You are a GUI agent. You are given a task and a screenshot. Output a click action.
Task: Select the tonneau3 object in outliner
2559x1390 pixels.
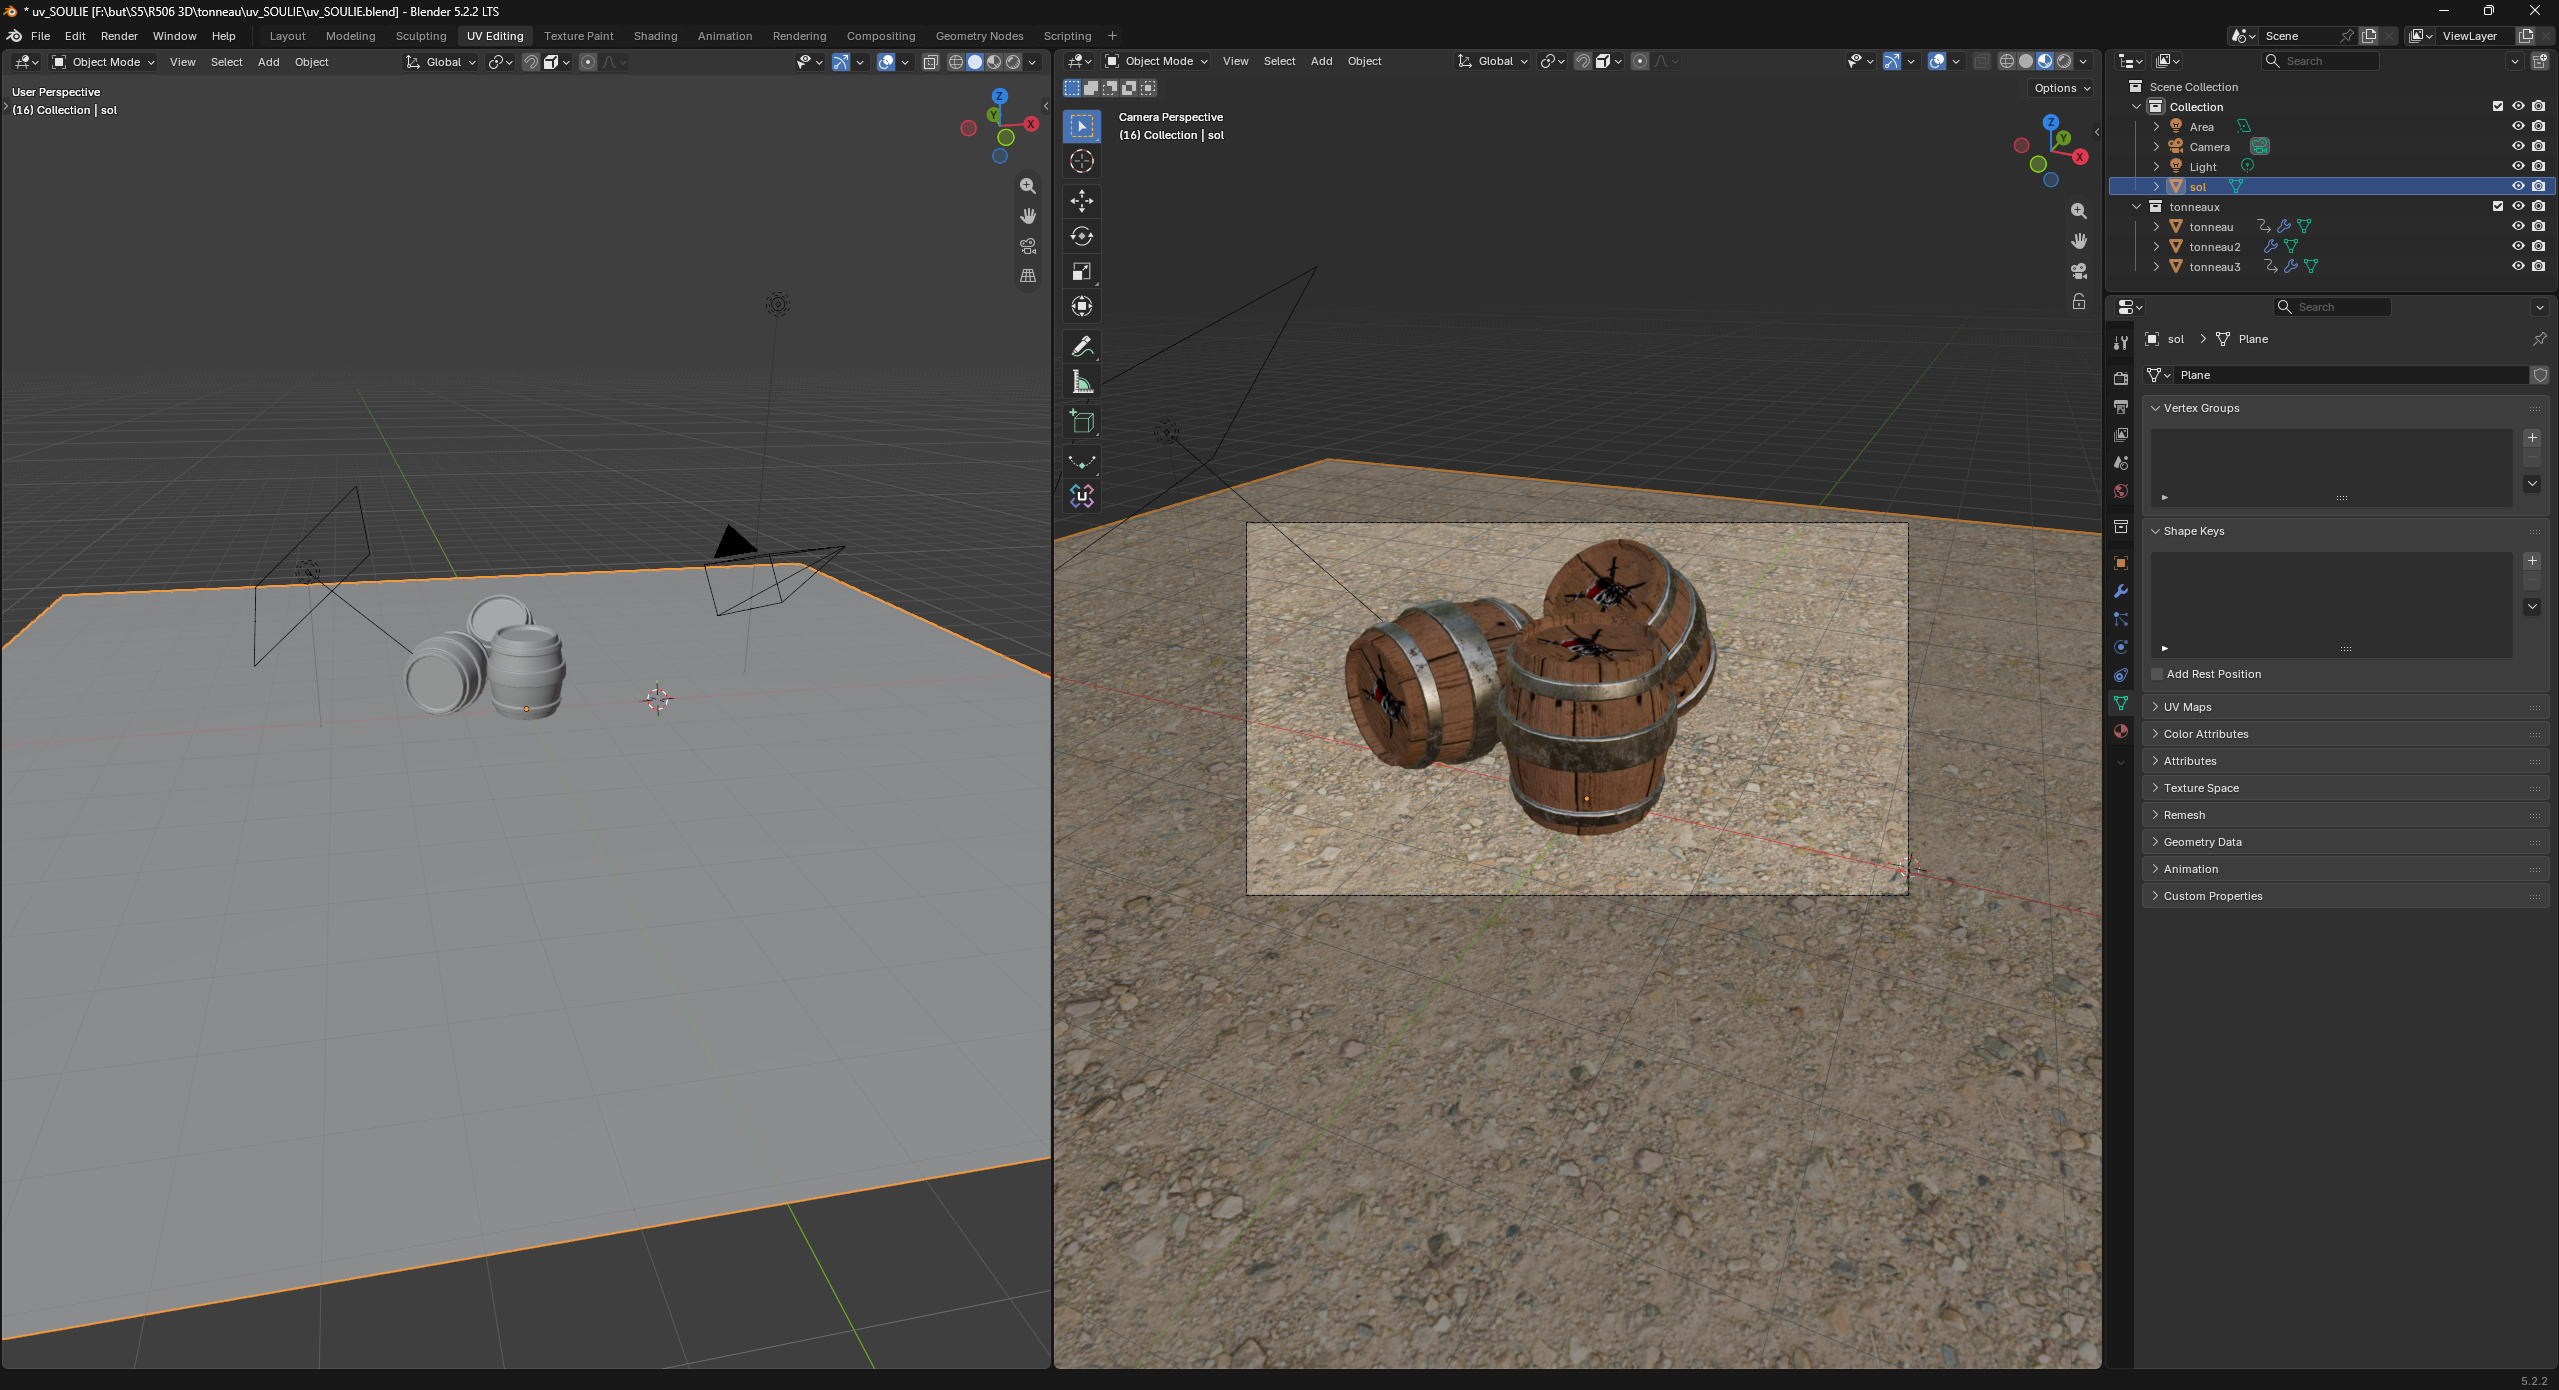coord(2214,267)
